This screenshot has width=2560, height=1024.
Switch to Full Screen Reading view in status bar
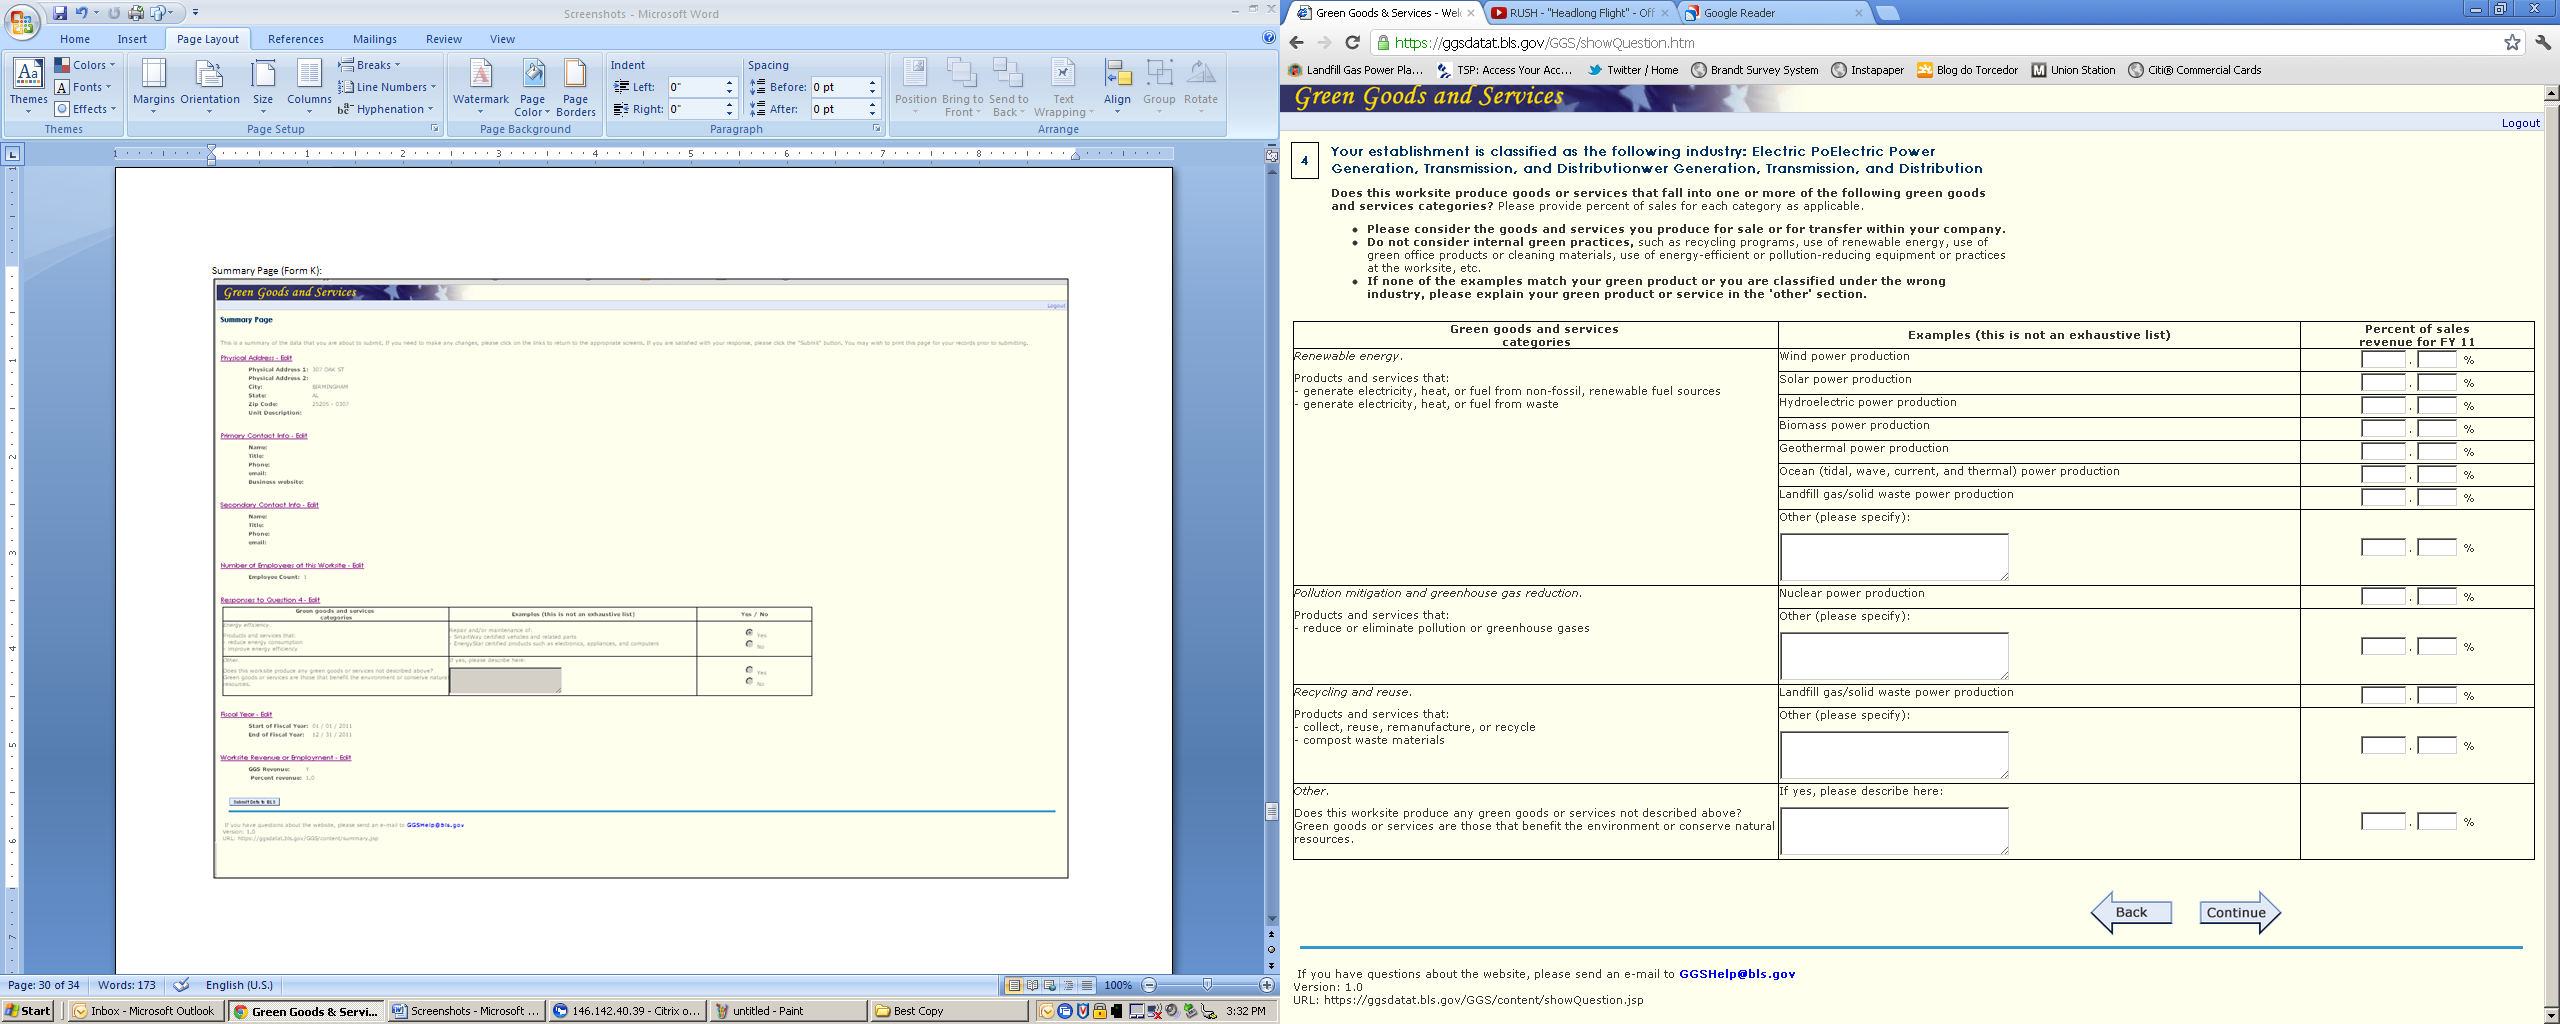click(1032, 985)
